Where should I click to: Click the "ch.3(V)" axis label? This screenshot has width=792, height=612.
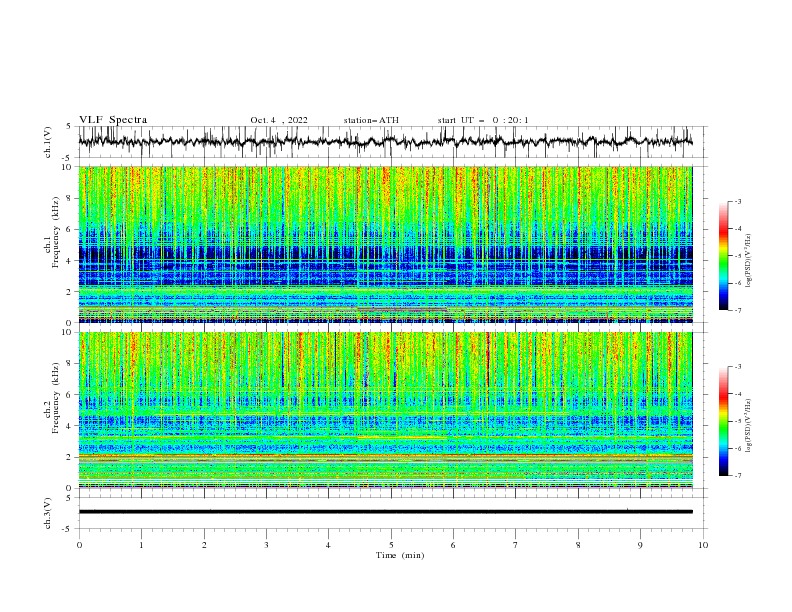click(48, 513)
